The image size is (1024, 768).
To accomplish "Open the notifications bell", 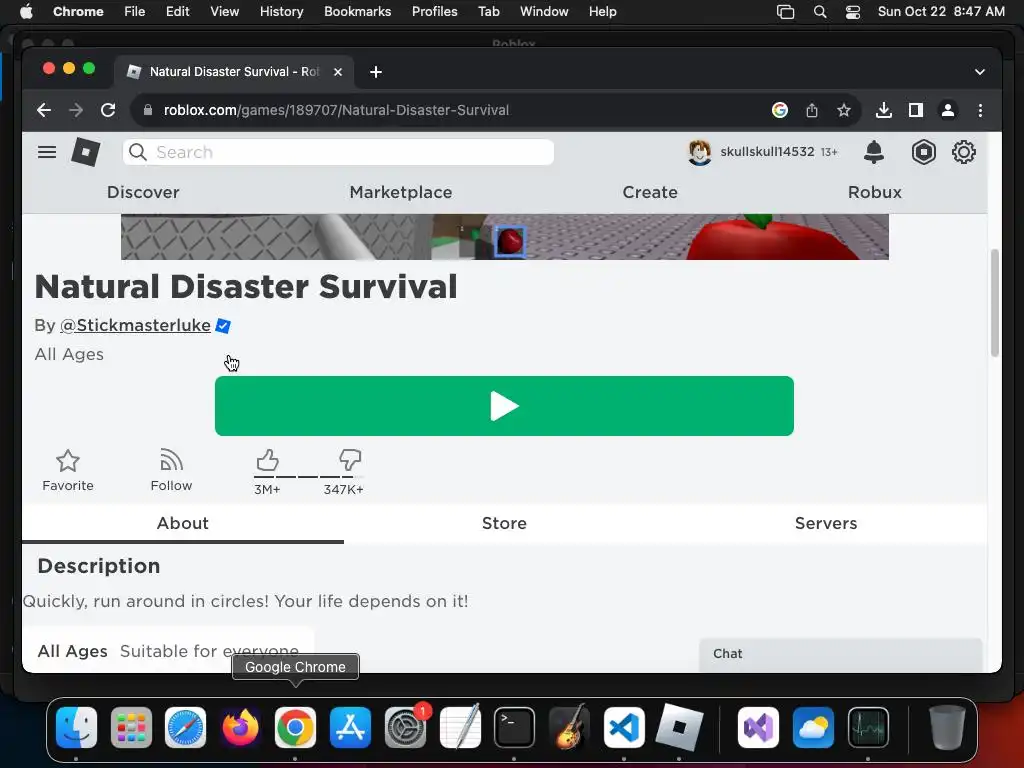I will click(874, 152).
